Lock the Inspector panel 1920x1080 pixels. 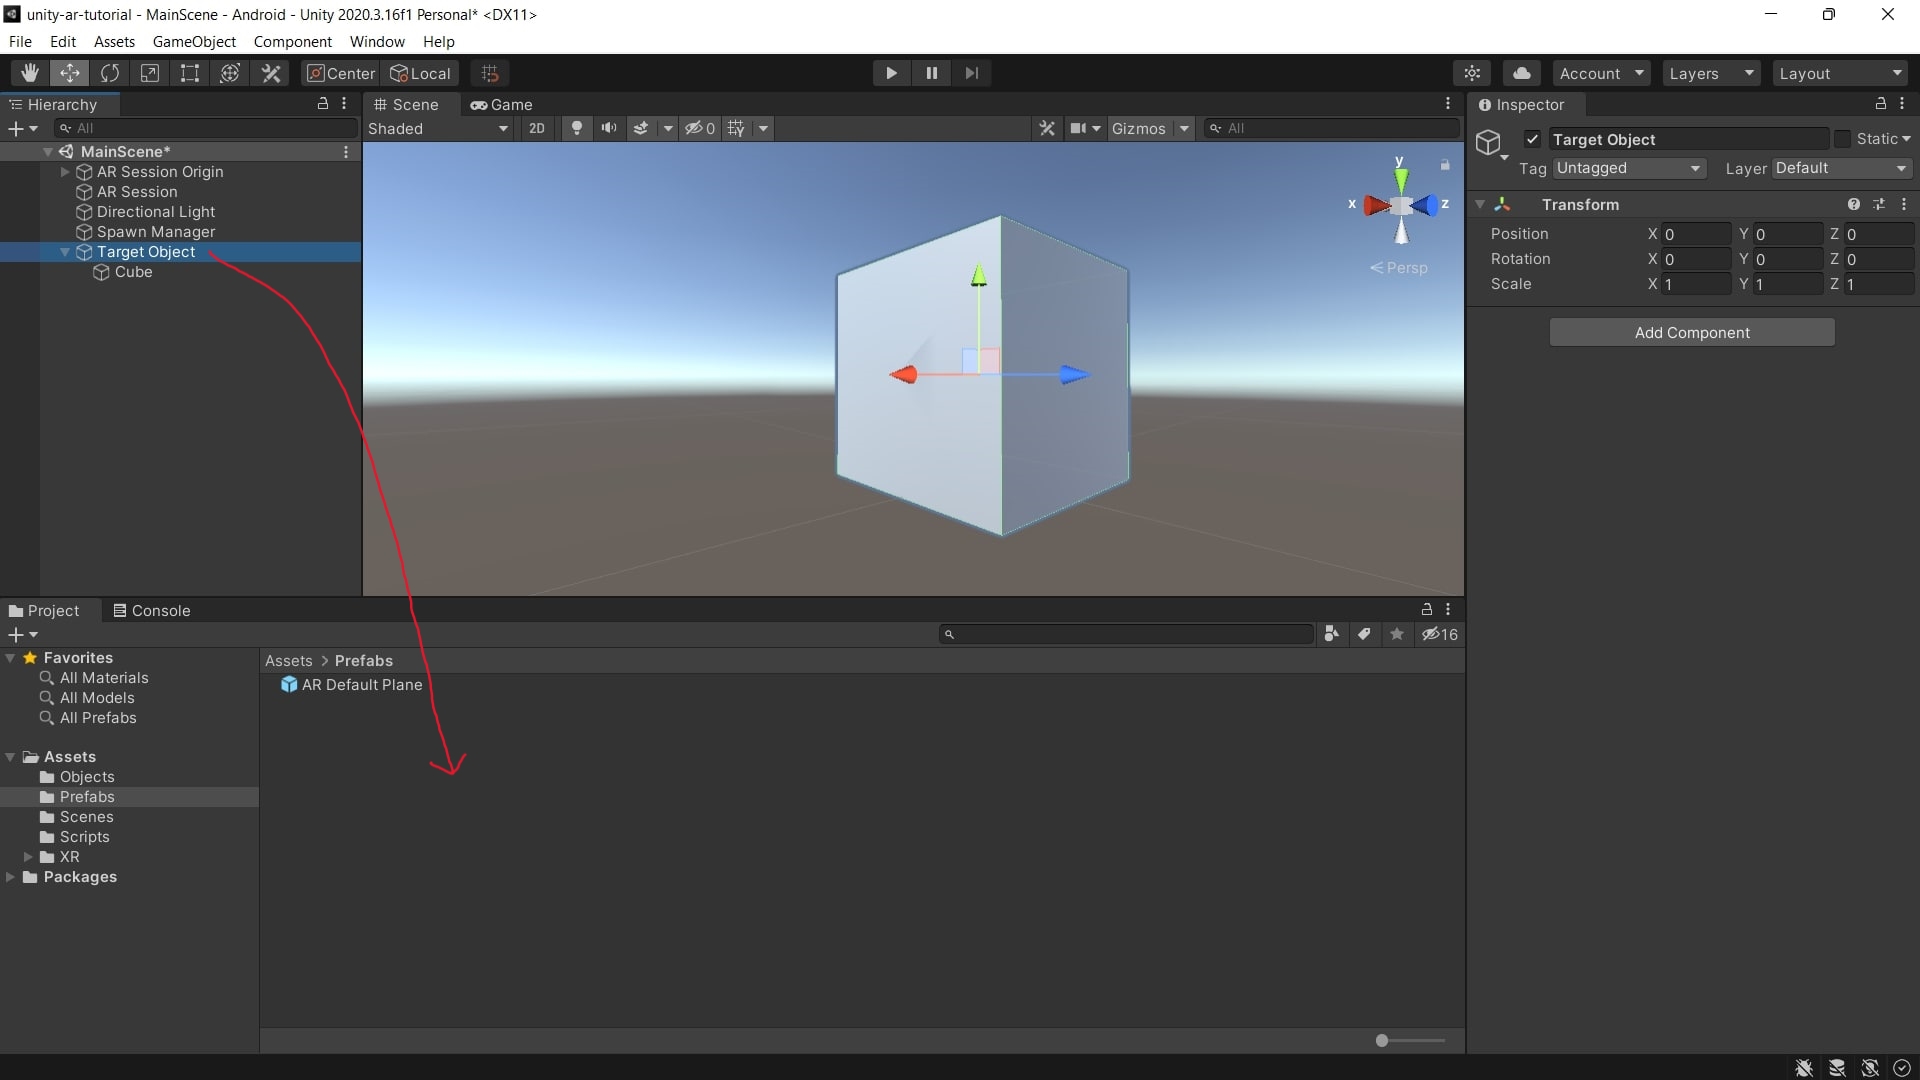1880,104
